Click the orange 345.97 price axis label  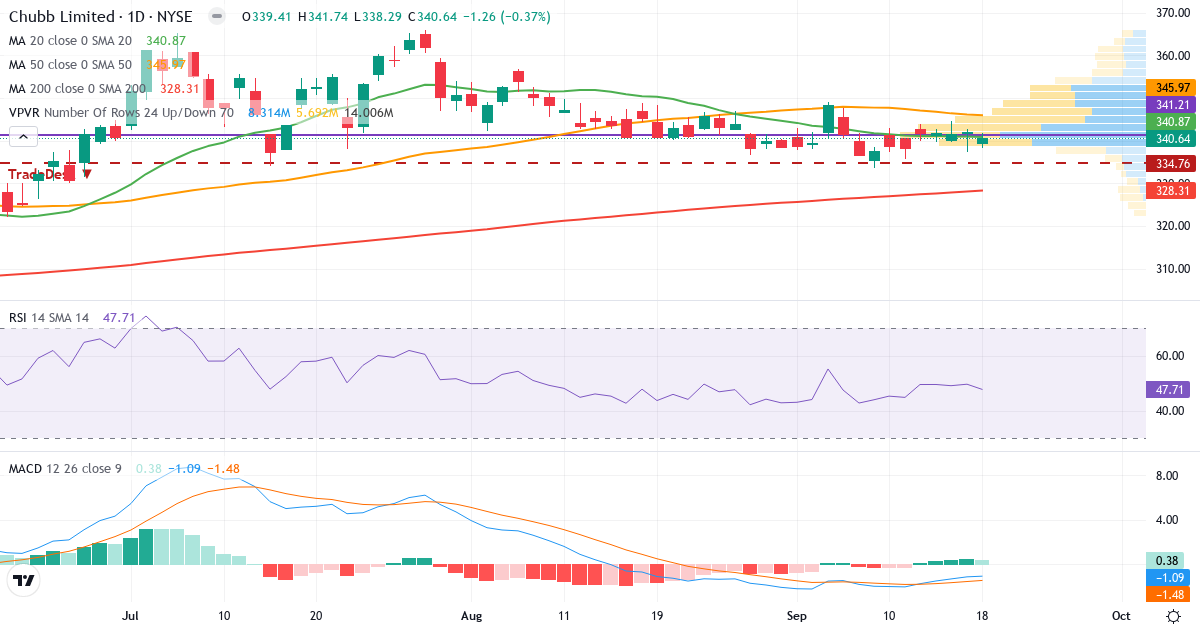tap(1171, 88)
